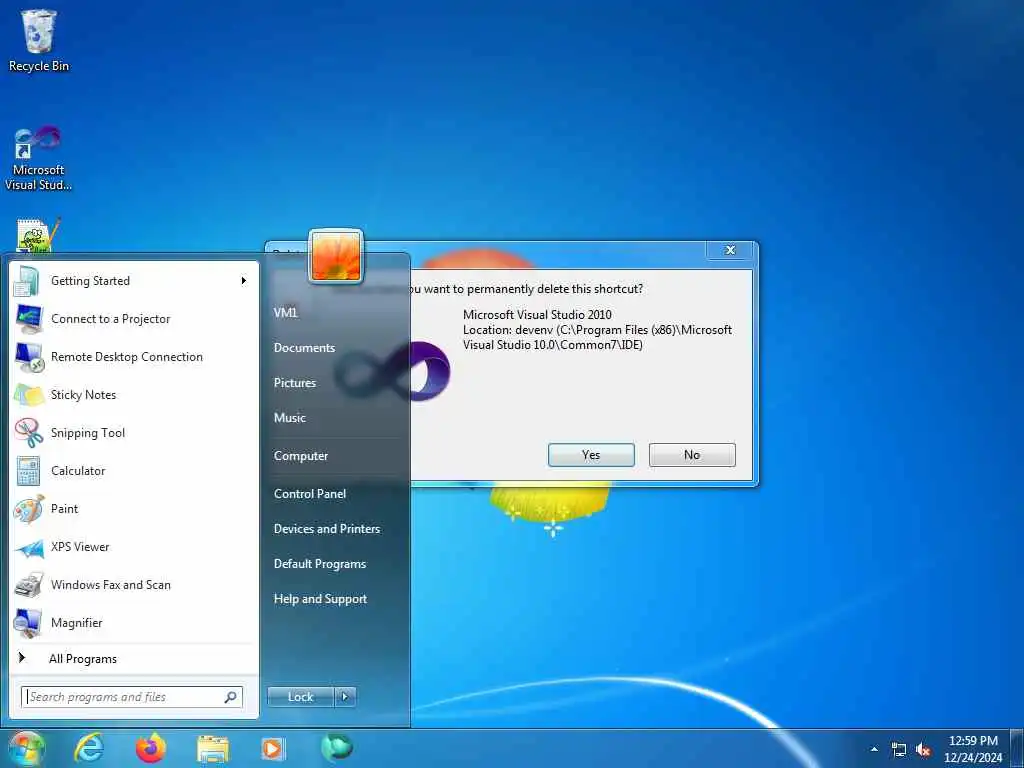Open Computer from Start menu
Screen dimensions: 1024x768
300,456
